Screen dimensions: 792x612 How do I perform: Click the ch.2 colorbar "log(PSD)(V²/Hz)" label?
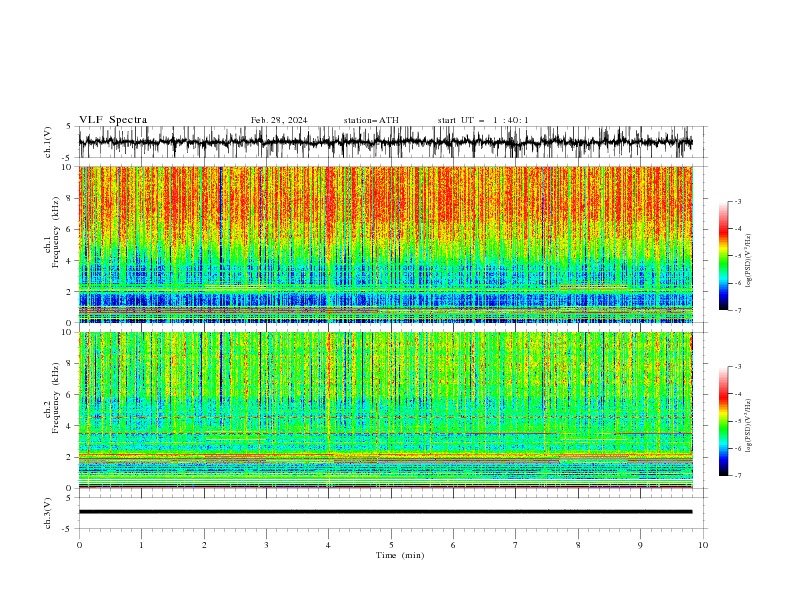748,426
